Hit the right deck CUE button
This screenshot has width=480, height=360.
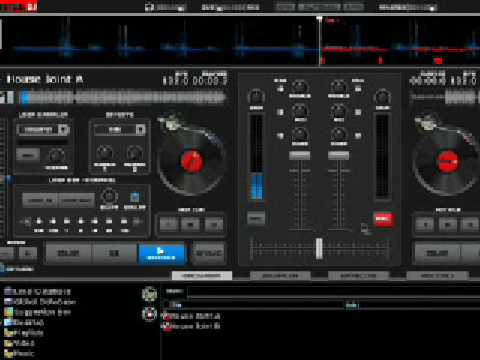[x=437, y=253]
